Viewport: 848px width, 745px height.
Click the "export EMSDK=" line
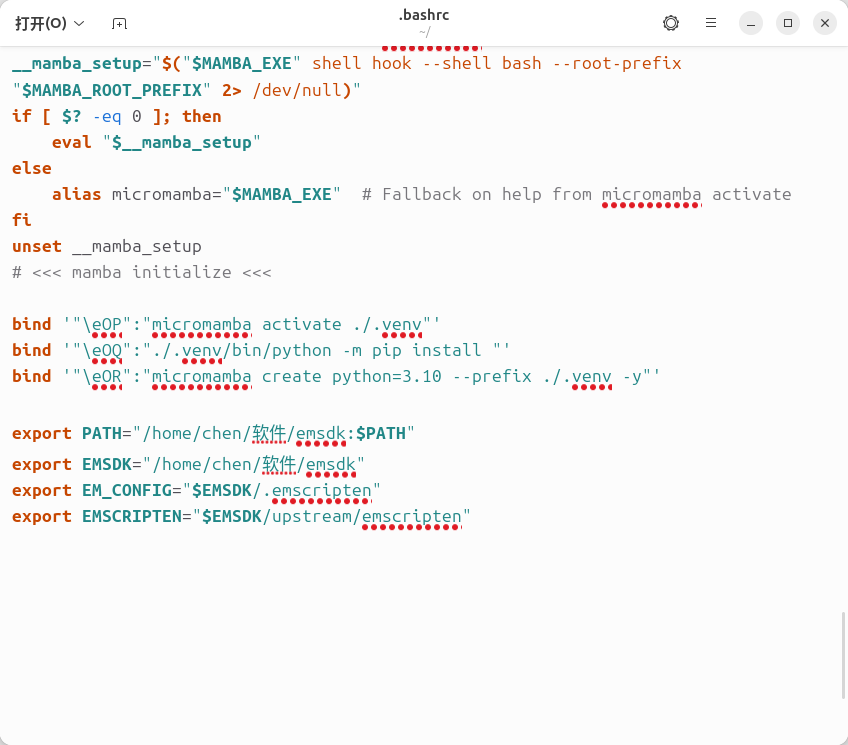click(x=188, y=464)
